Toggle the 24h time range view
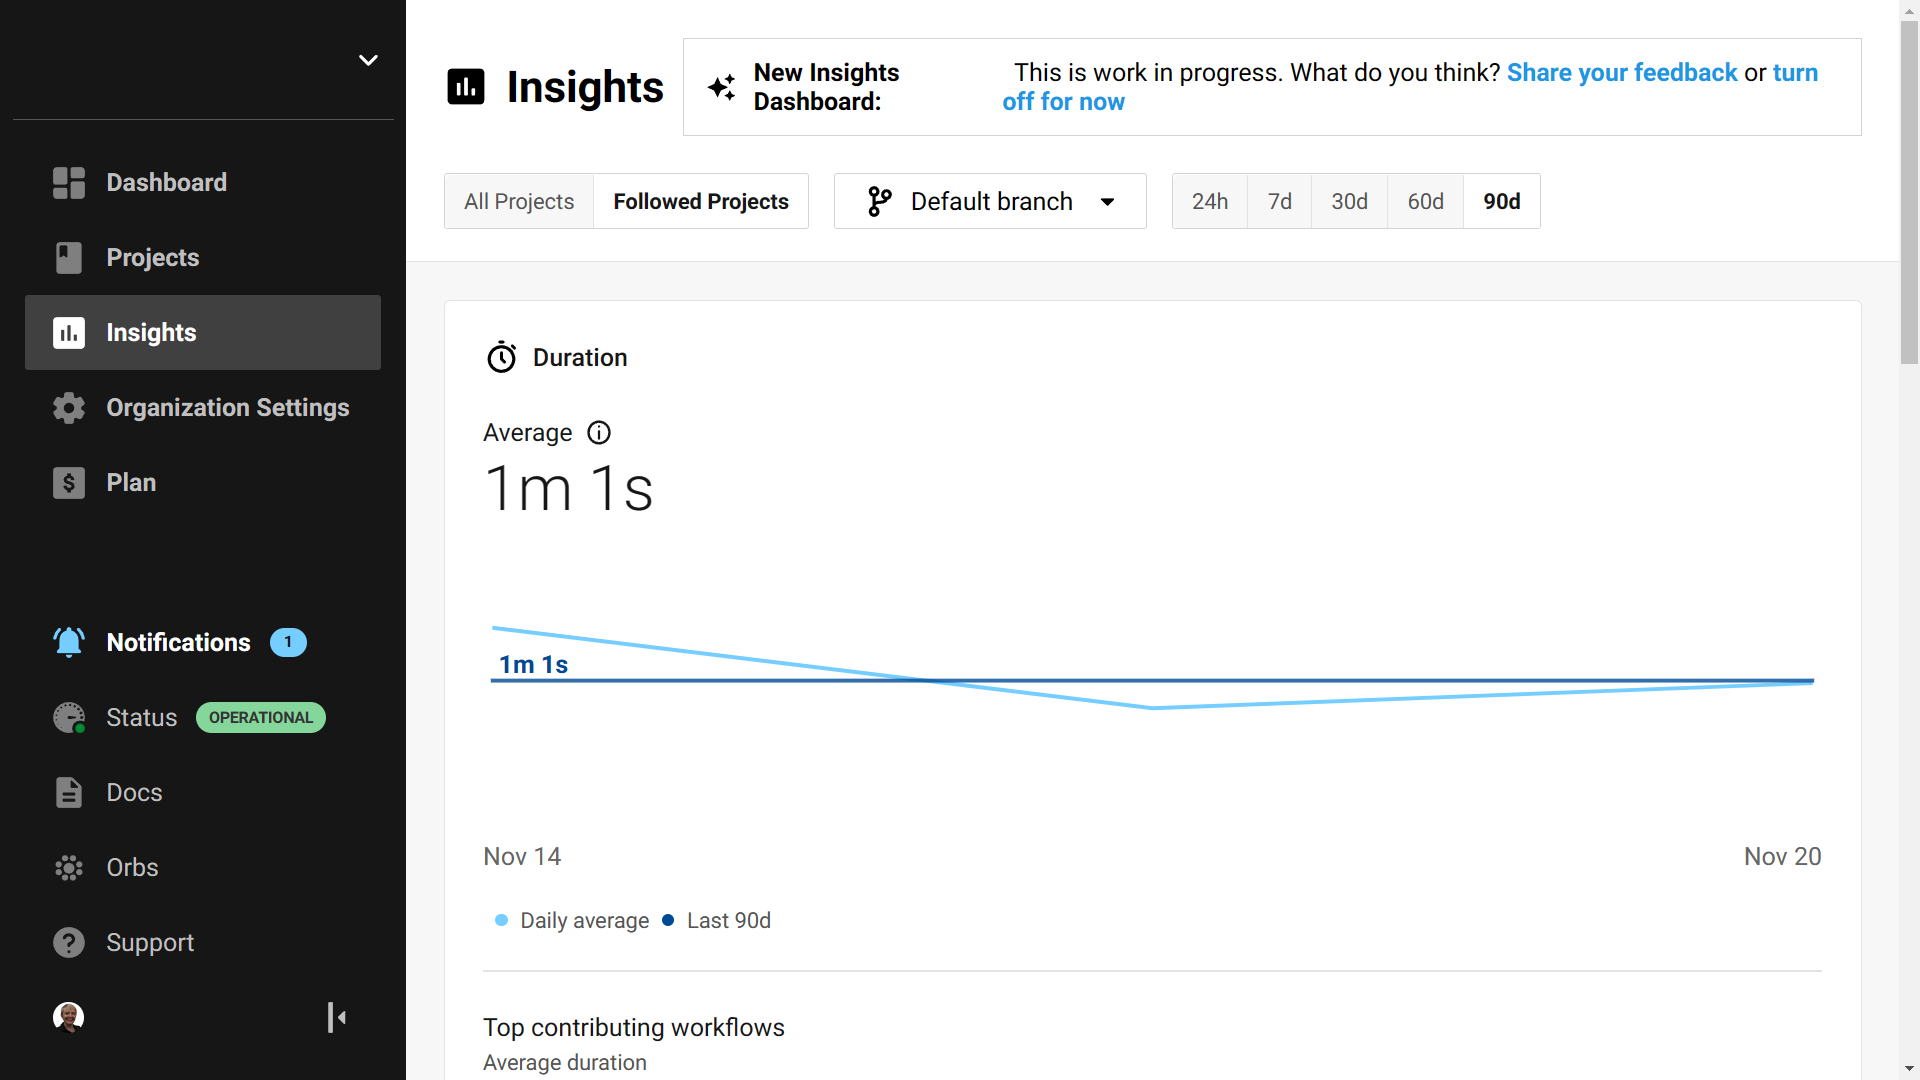 (1208, 202)
